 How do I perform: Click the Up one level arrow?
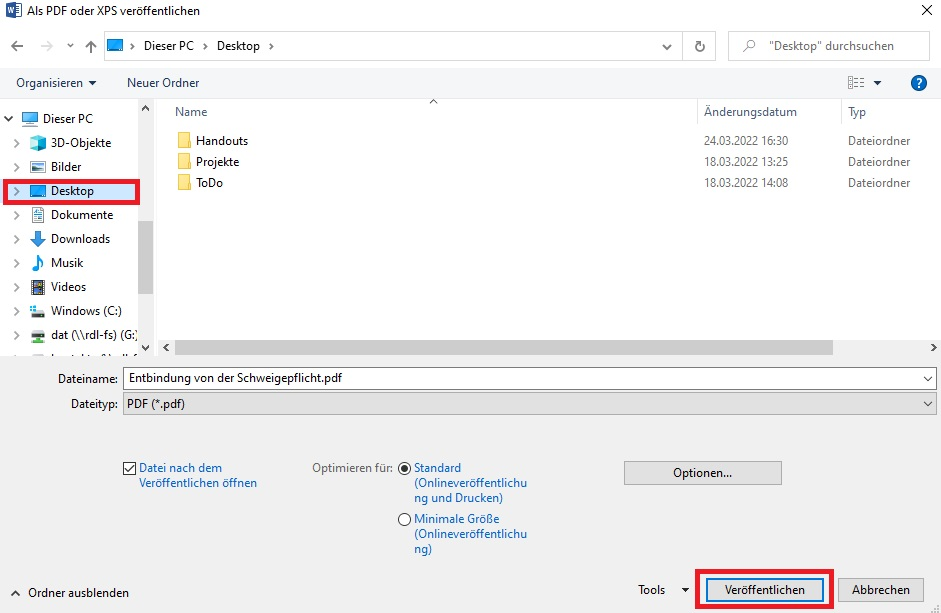pyautogui.click(x=91, y=46)
